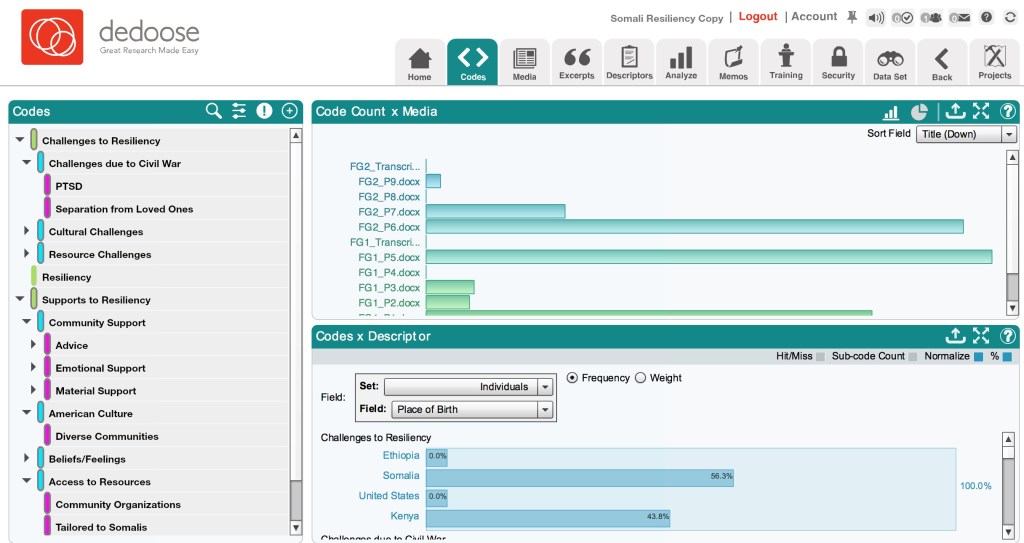
Task: Switch to the Analyze tab
Action: click(x=681, y=62)
